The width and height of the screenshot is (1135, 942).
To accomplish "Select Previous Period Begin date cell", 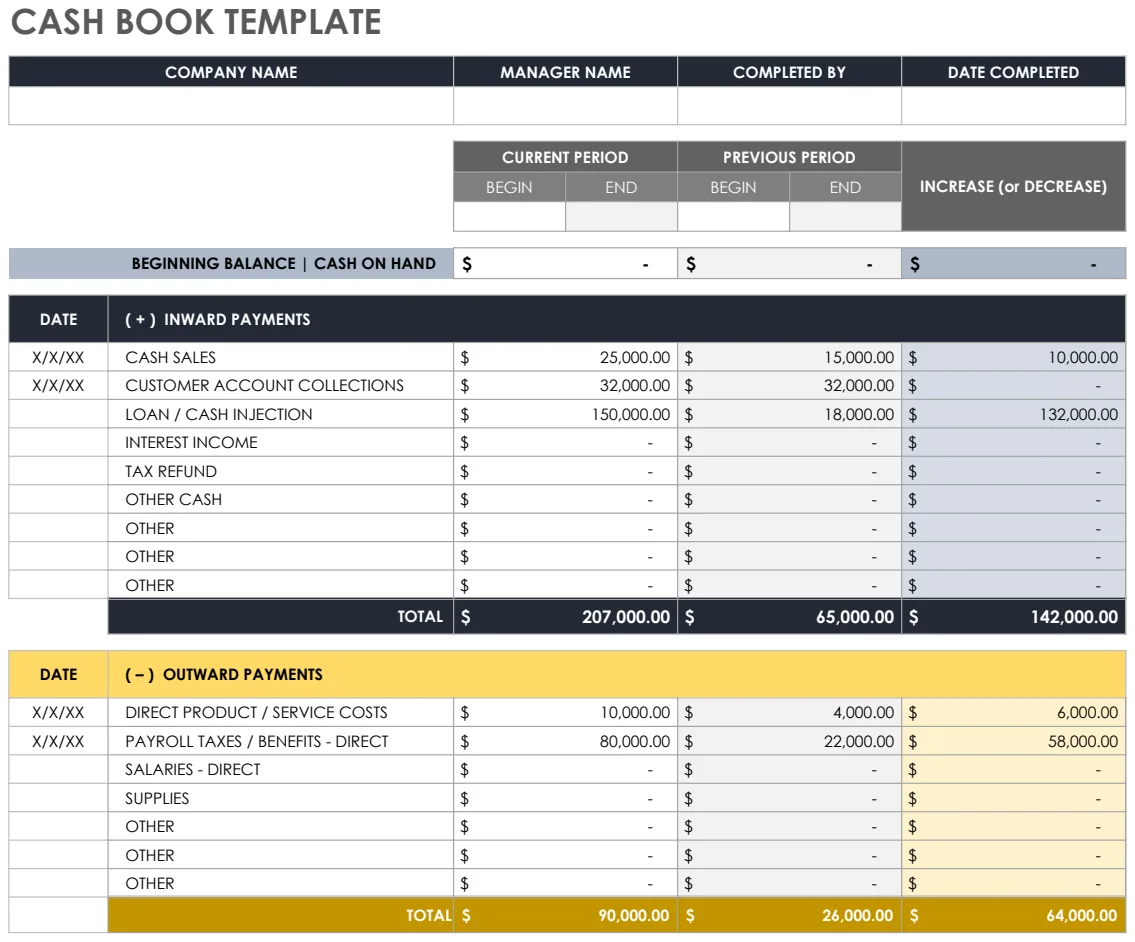I will [733, 216].
